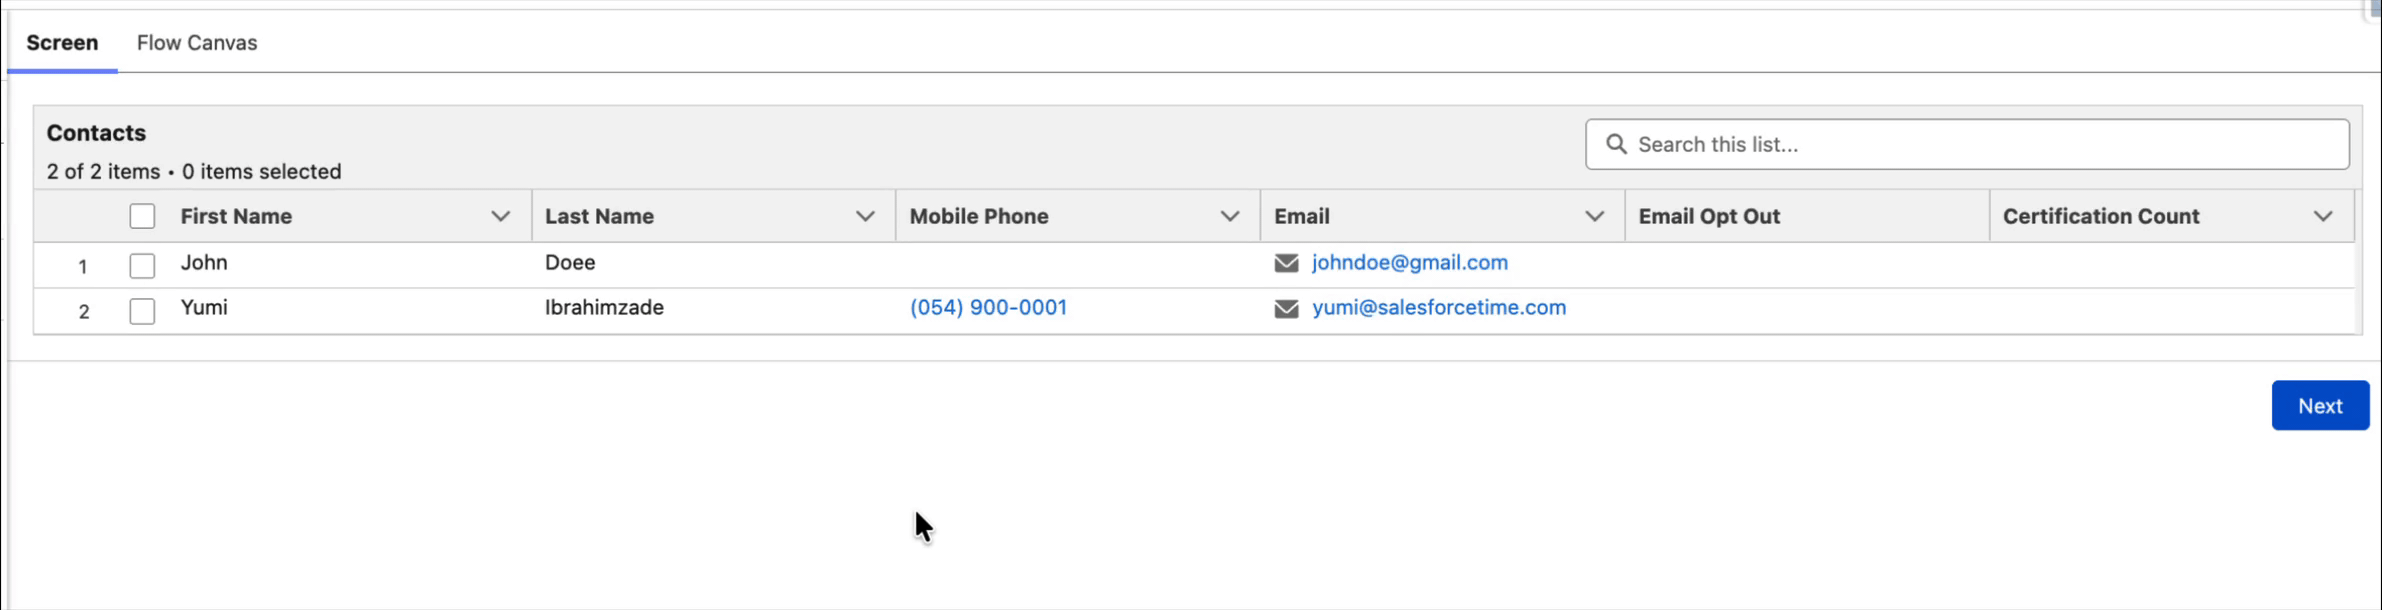
Task: Open the Mobile Phone column dropdown
Action: (x=1230, y=216)
